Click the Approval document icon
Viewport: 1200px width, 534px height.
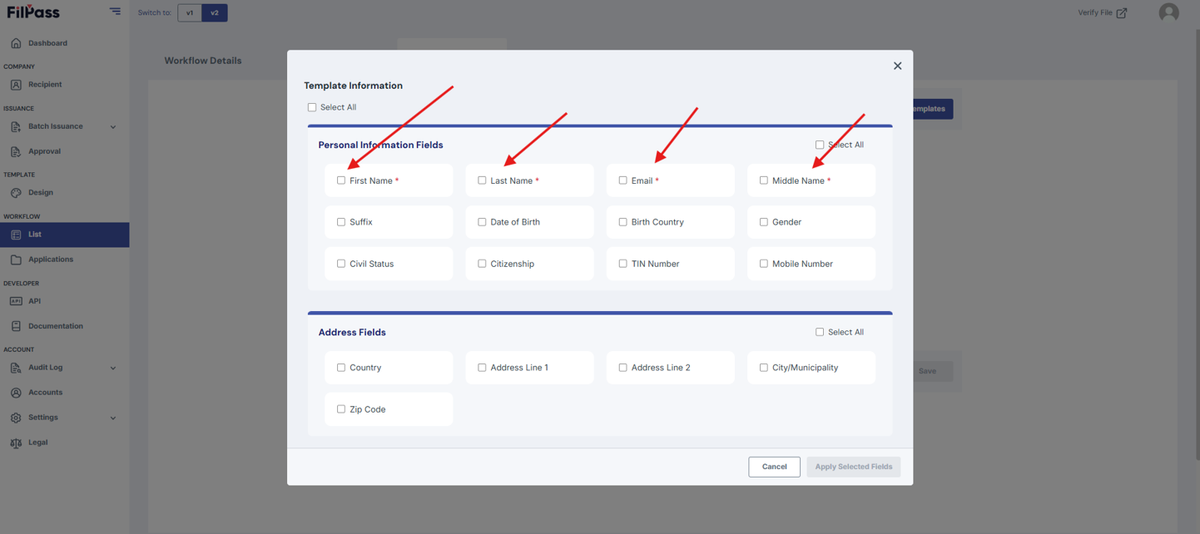pos(16,151)
